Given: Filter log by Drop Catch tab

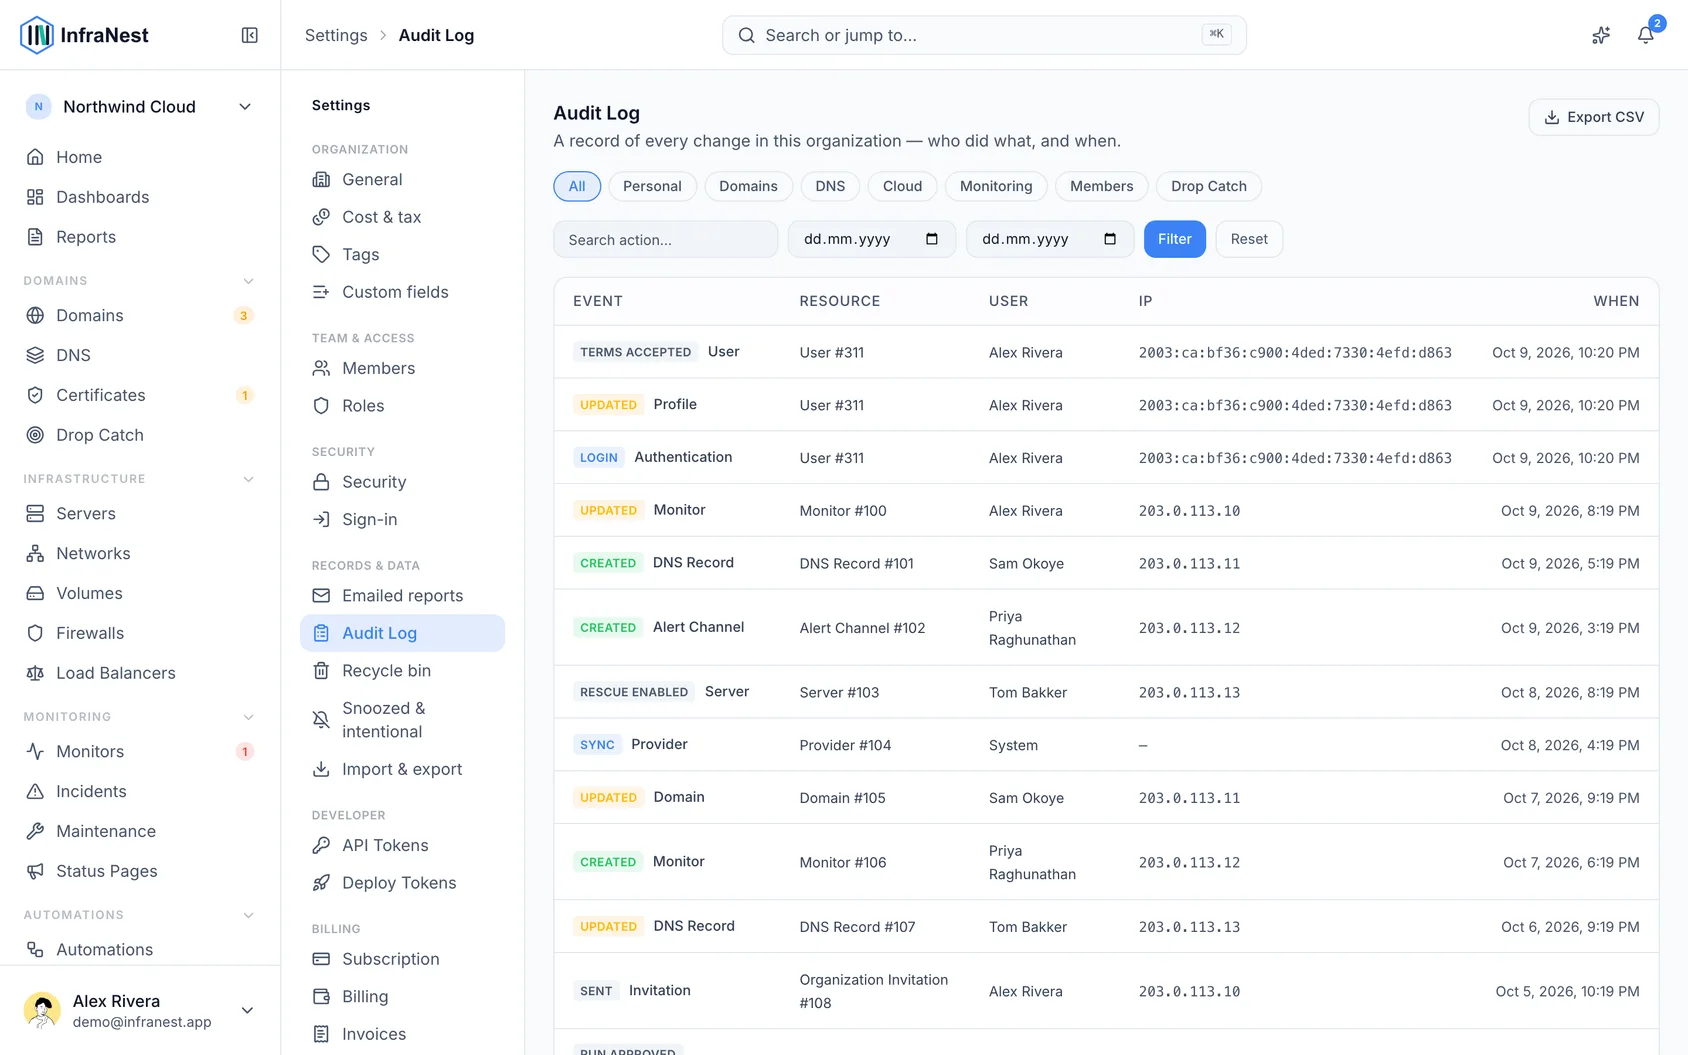Looking at the screenshot, I should (x=1209, y=186).
